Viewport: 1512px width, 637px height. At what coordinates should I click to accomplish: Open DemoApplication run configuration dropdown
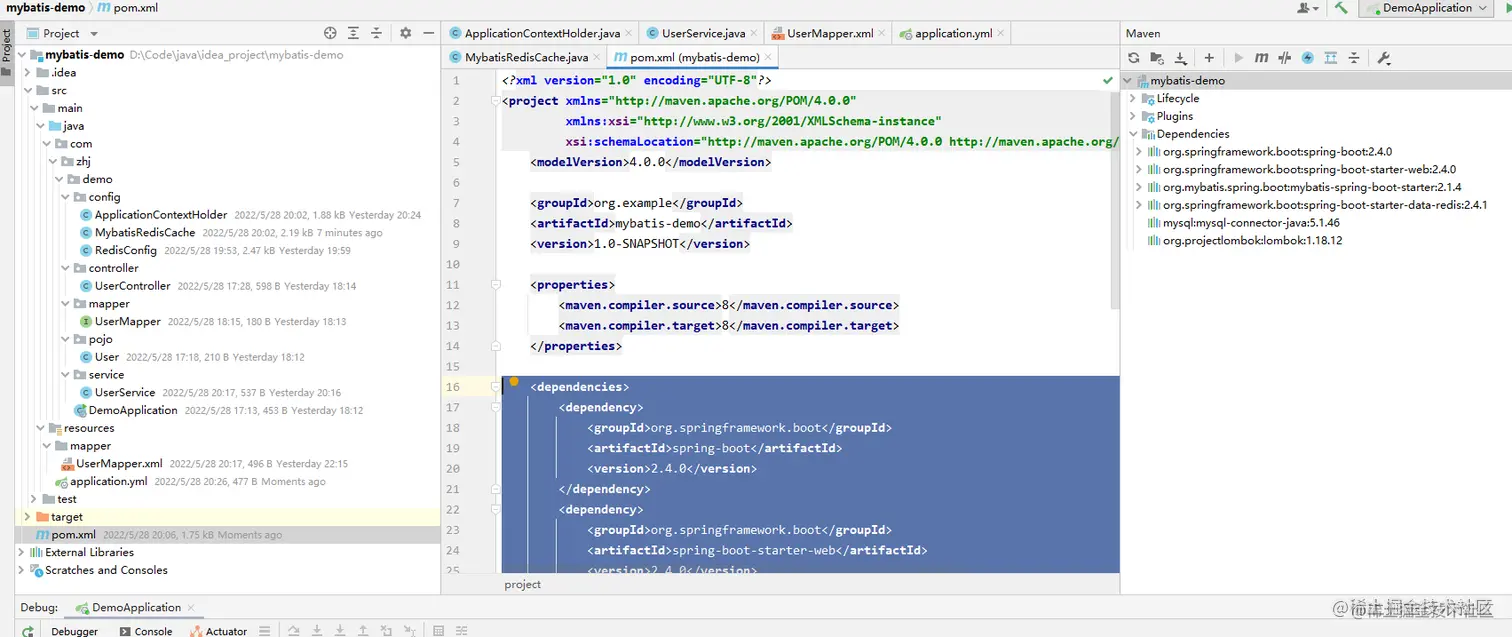point(1427,8)
